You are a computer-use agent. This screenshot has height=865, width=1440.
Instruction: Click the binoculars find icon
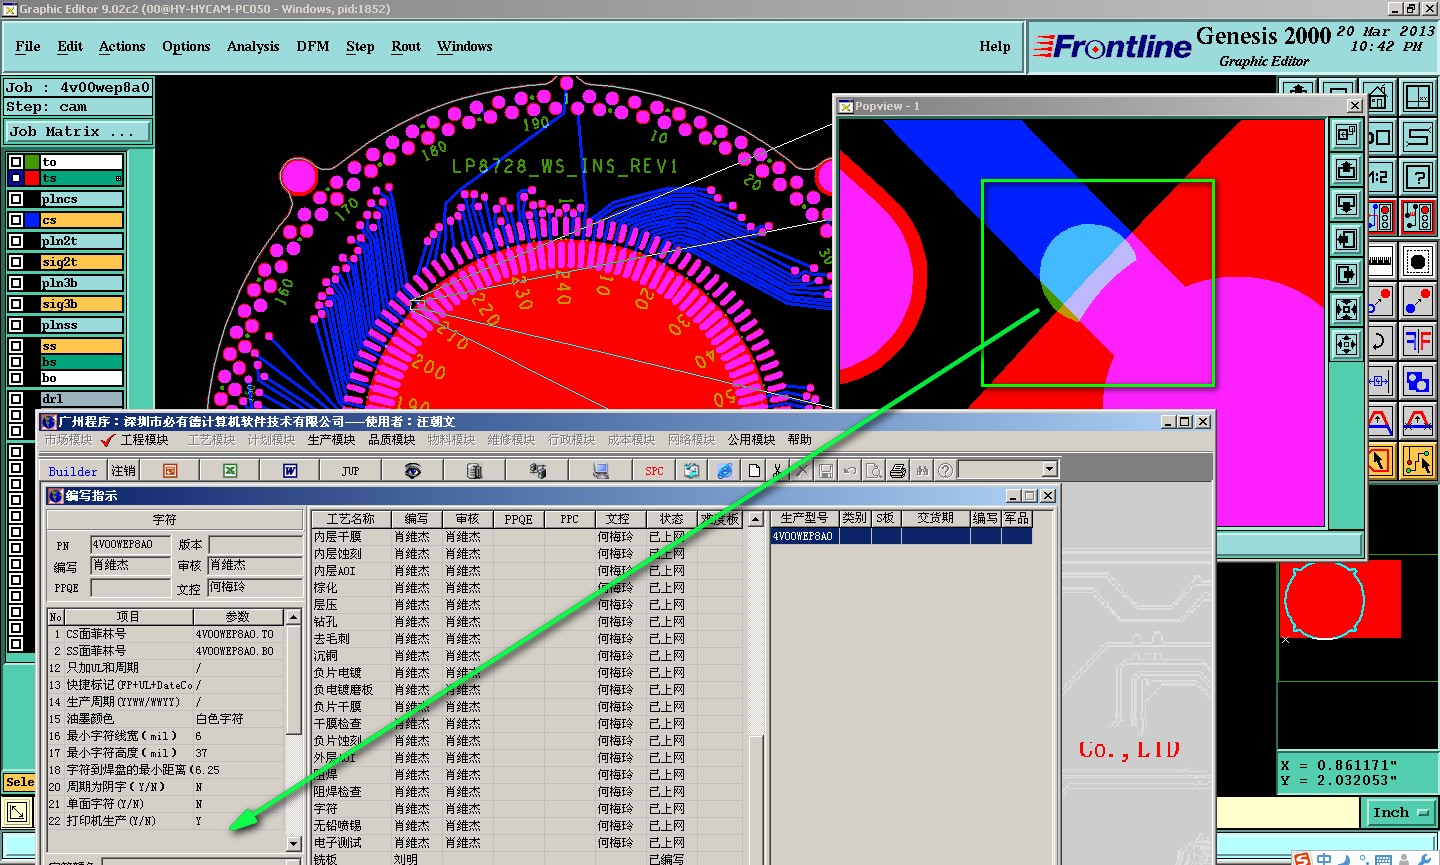click(x=921, y=471)
